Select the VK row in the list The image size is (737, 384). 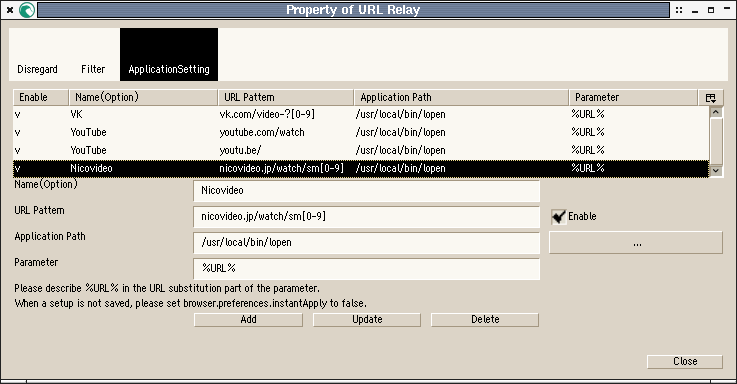361,114
